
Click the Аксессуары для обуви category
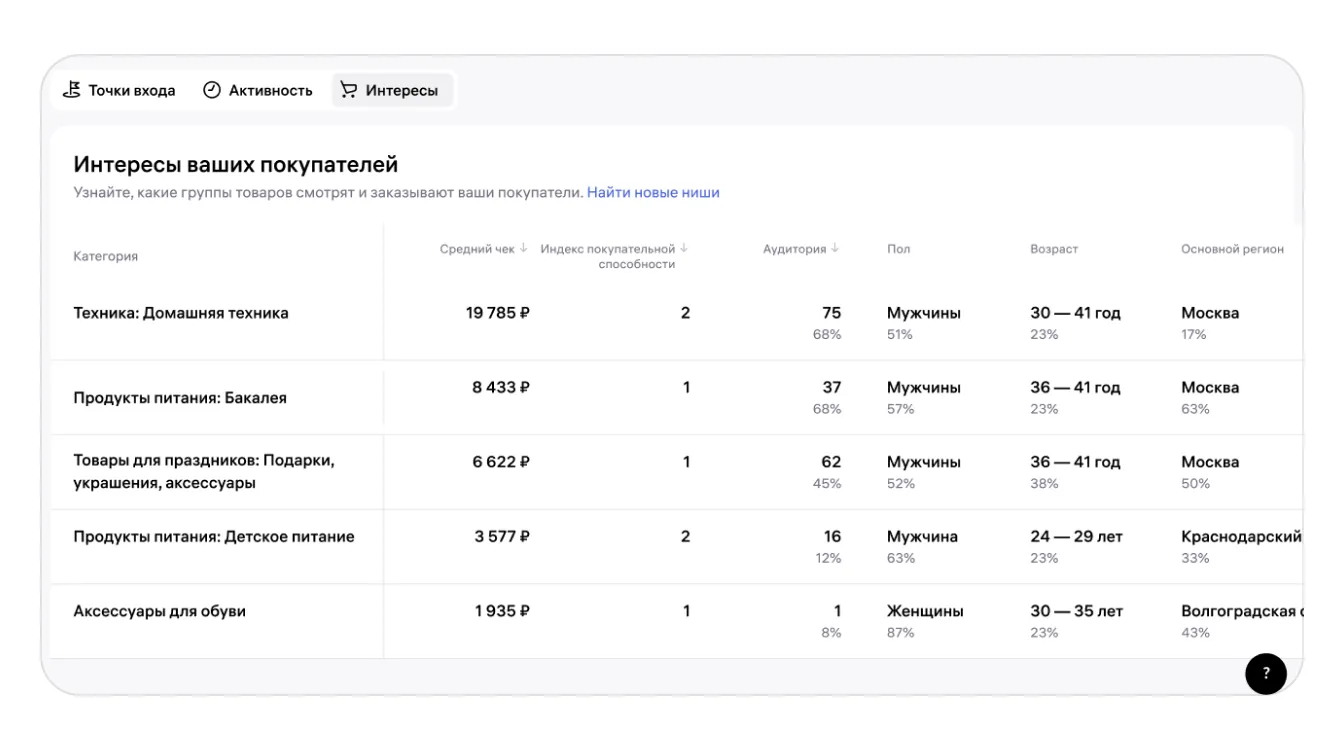click(x=159, y=611)
